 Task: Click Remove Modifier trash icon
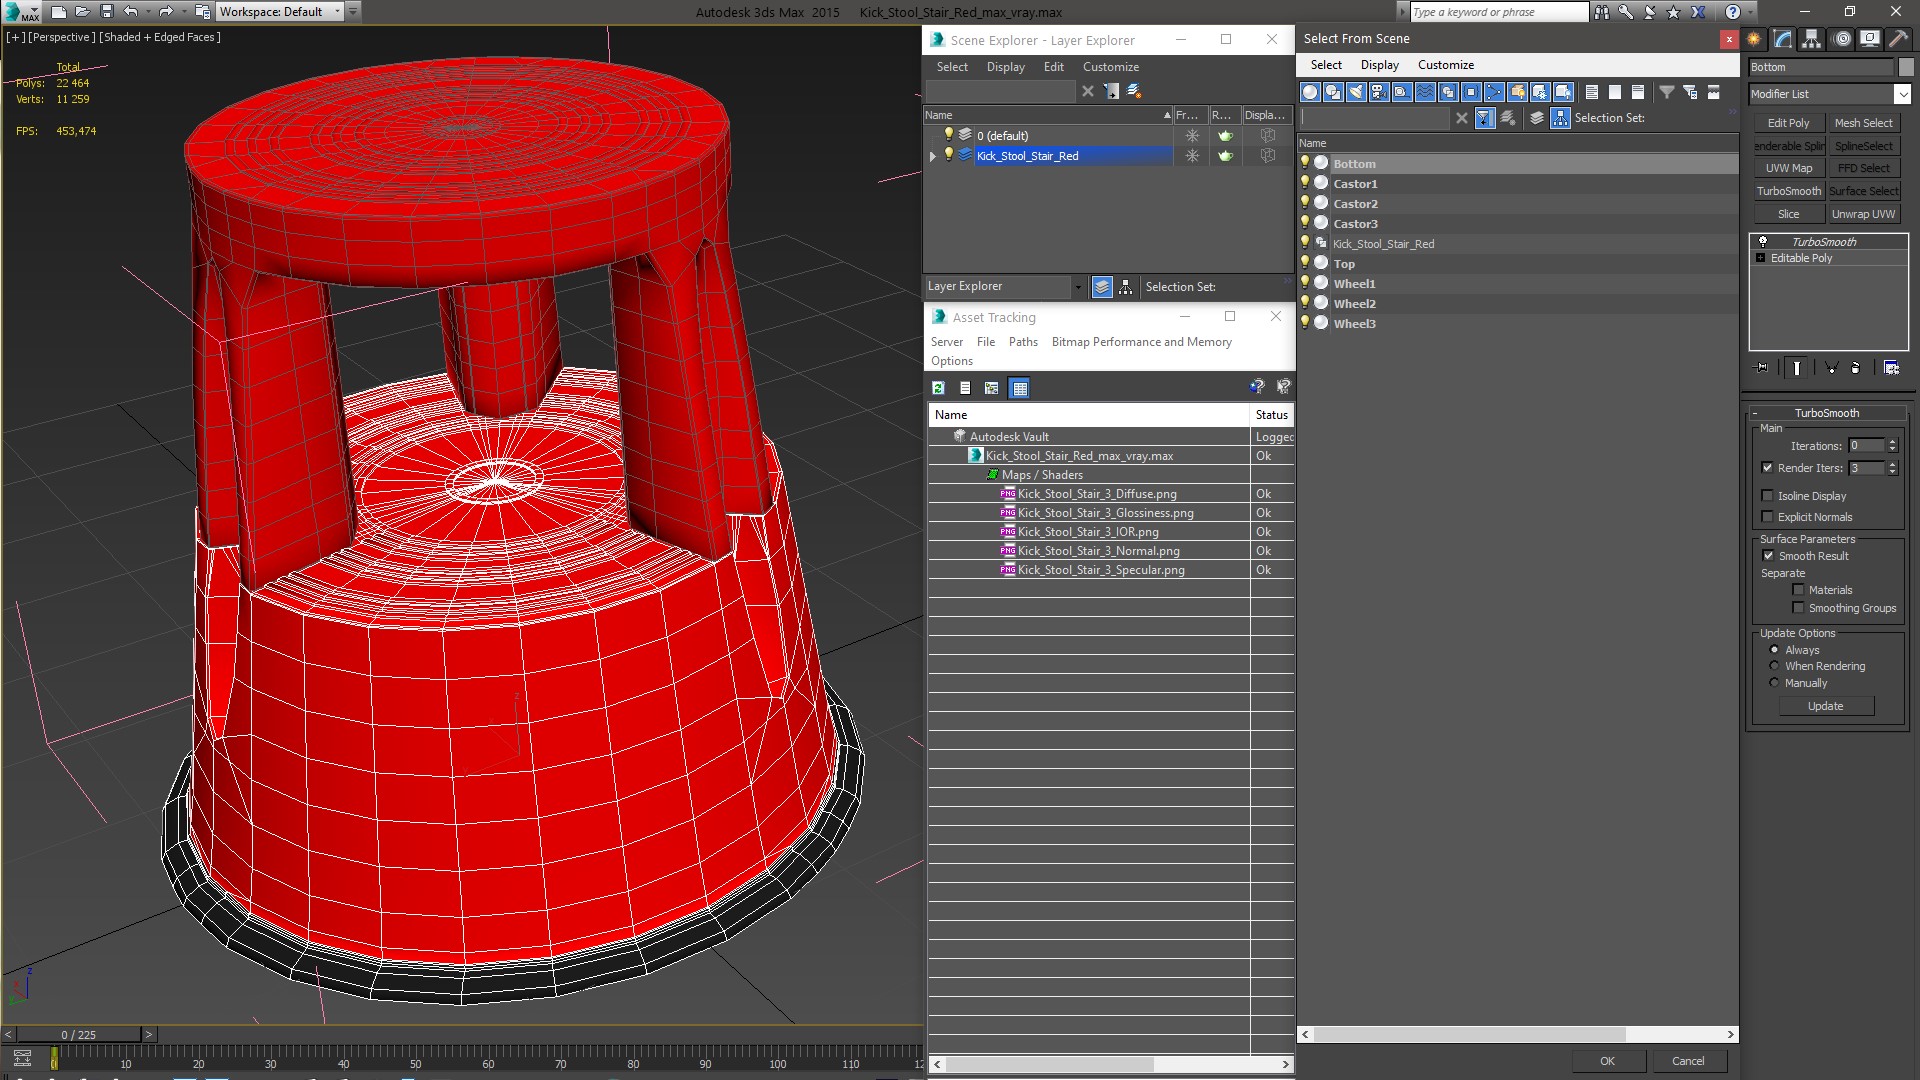pyautogui.click(x=1856, y=368)
